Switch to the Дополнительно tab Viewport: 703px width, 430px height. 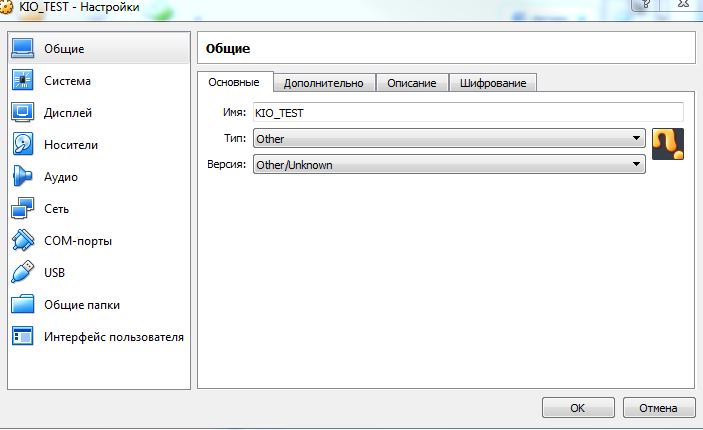tap(323, 83)
